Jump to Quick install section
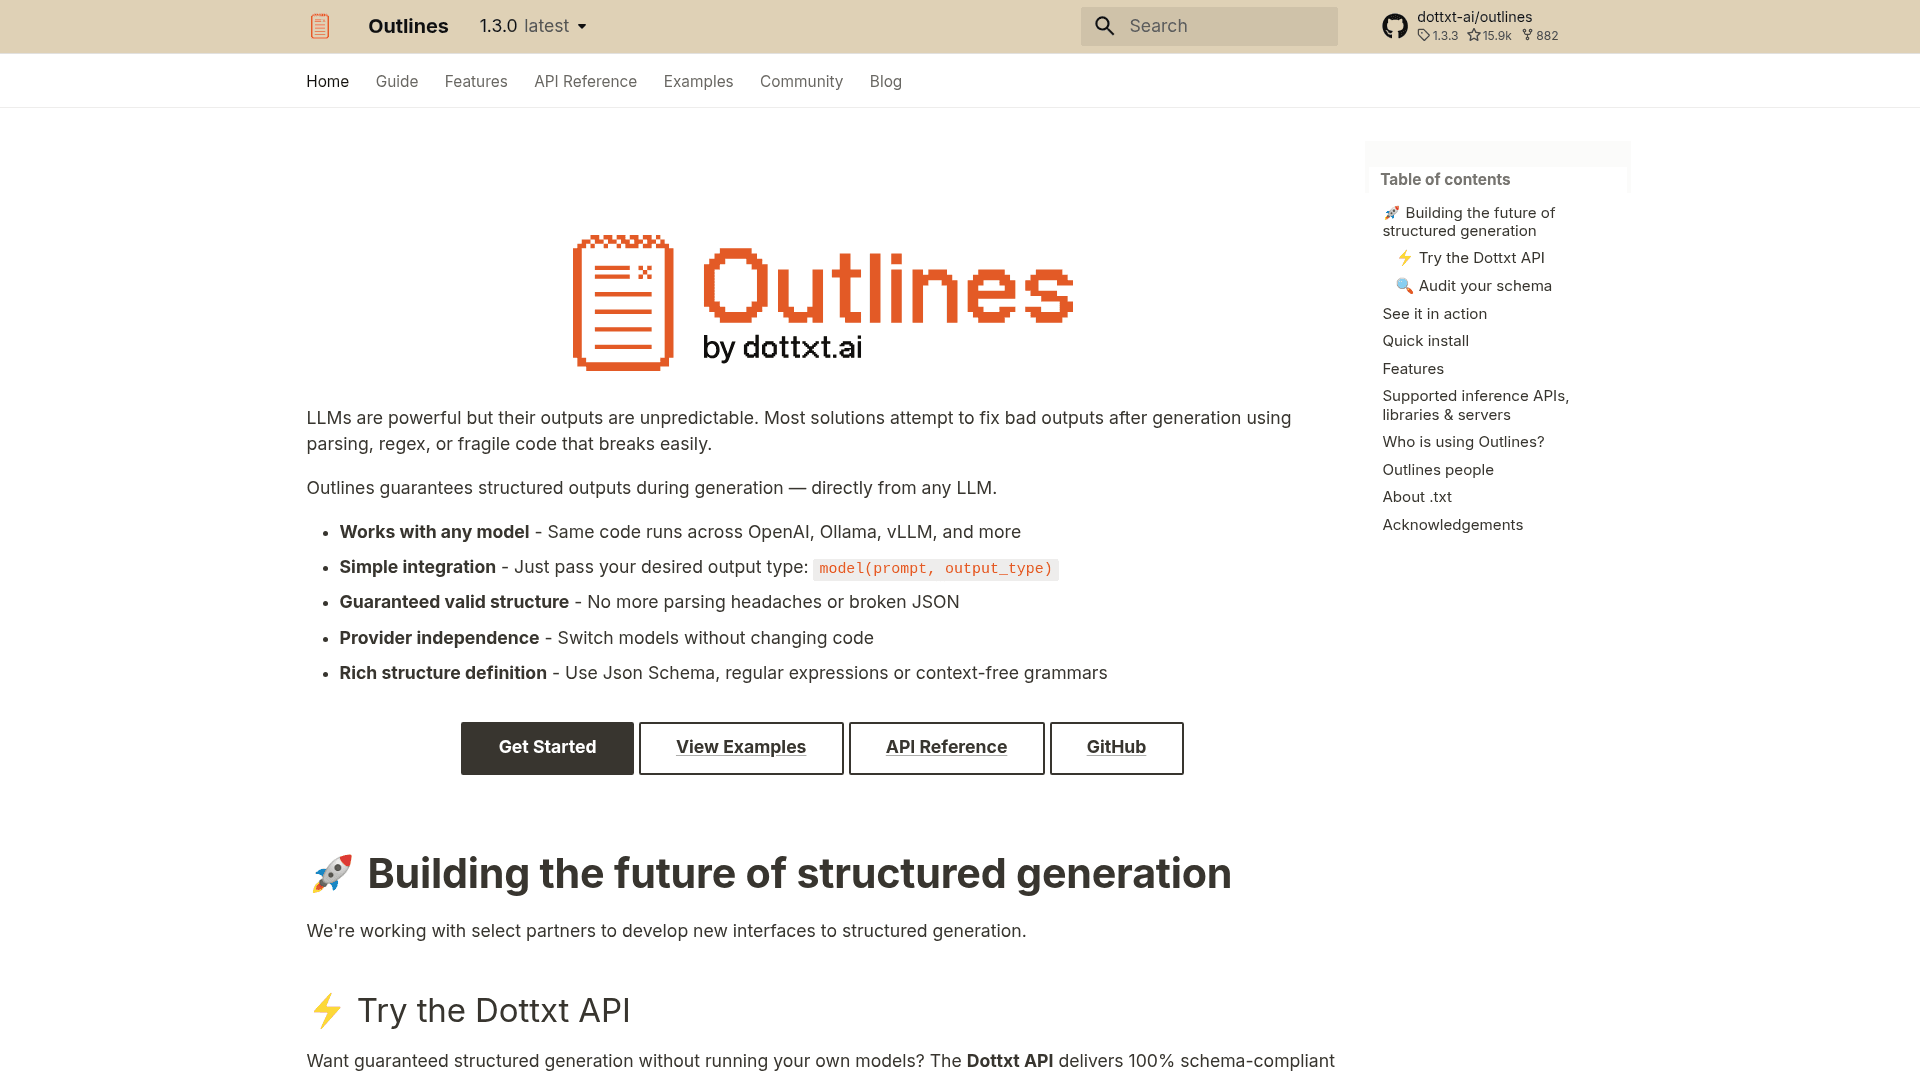Image resolution: width=1920 pixels, height=1080 pixels. pos(1425,341)
